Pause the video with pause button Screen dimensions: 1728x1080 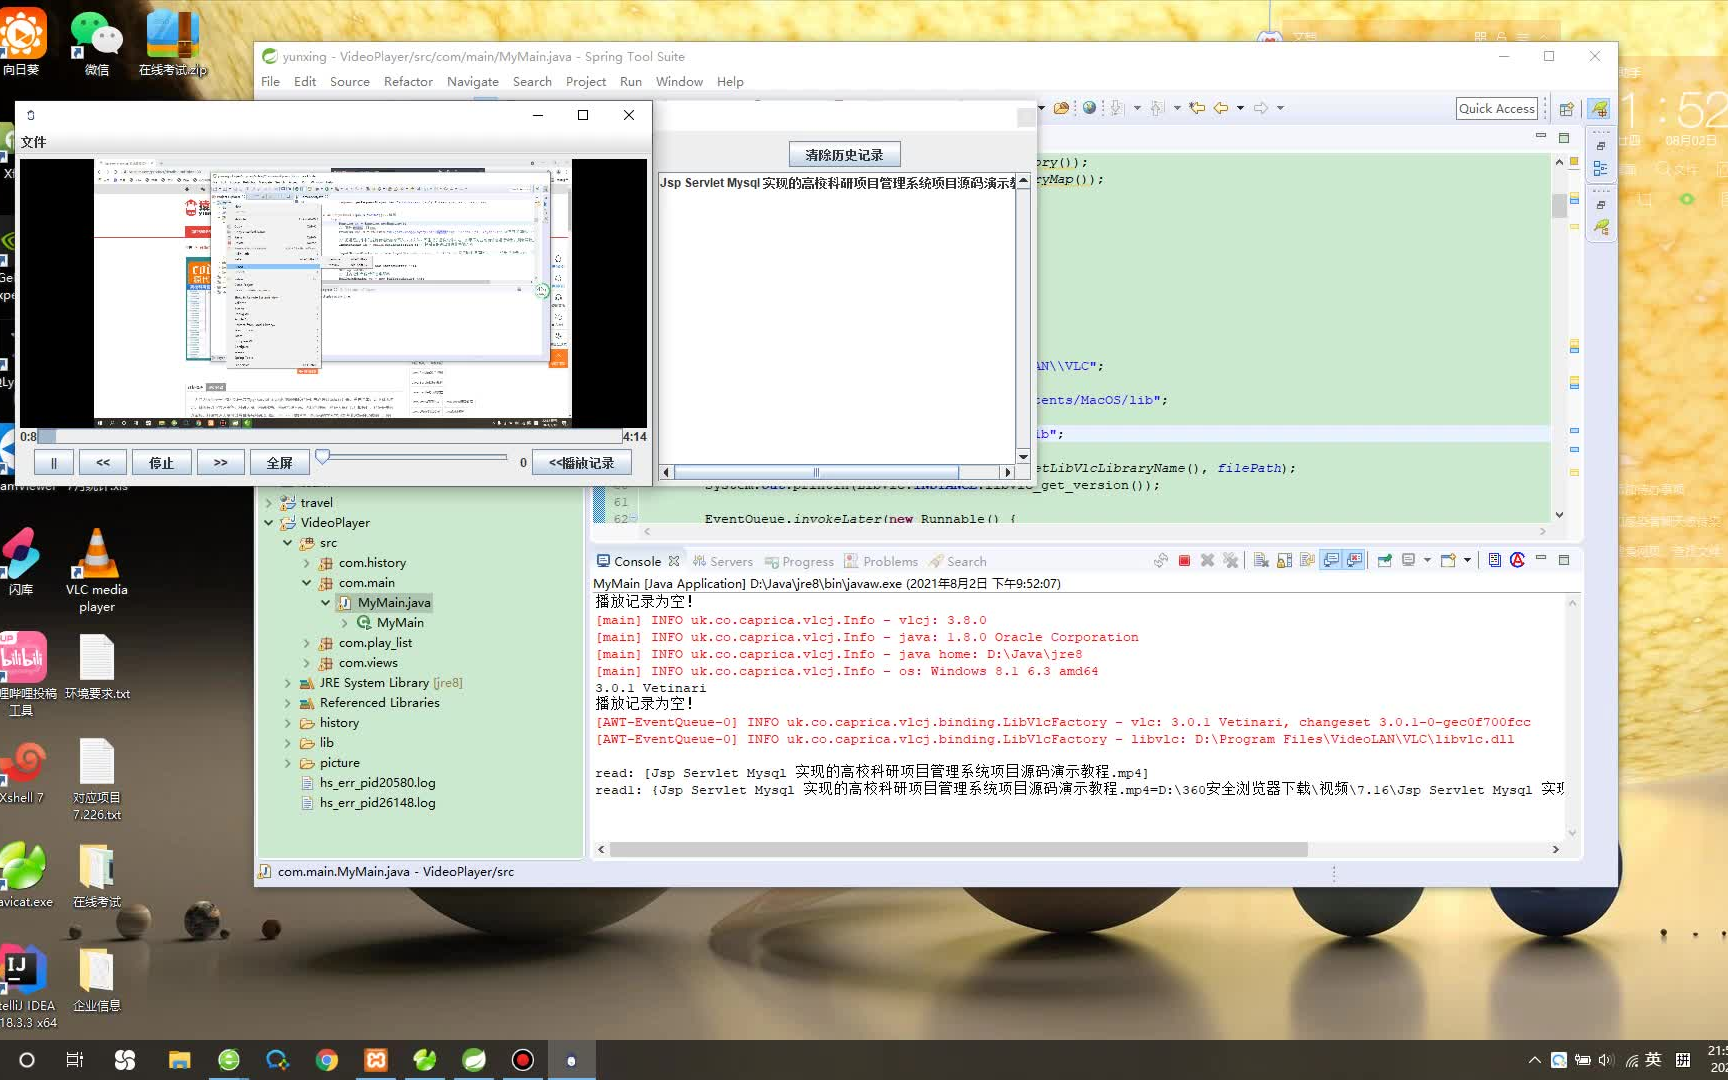pyautogui.click(x=54, y=463)
